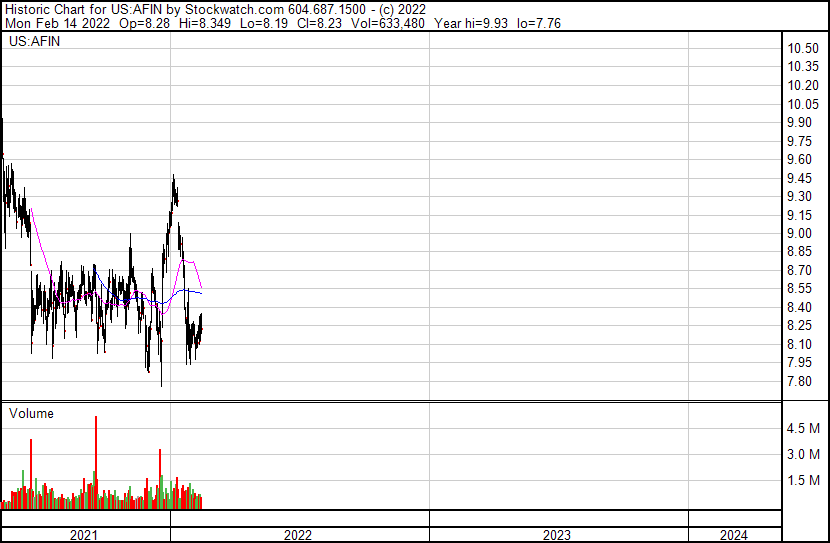
Task: Click the 4.5 M volume axis label
Action: tap(803, 428)
